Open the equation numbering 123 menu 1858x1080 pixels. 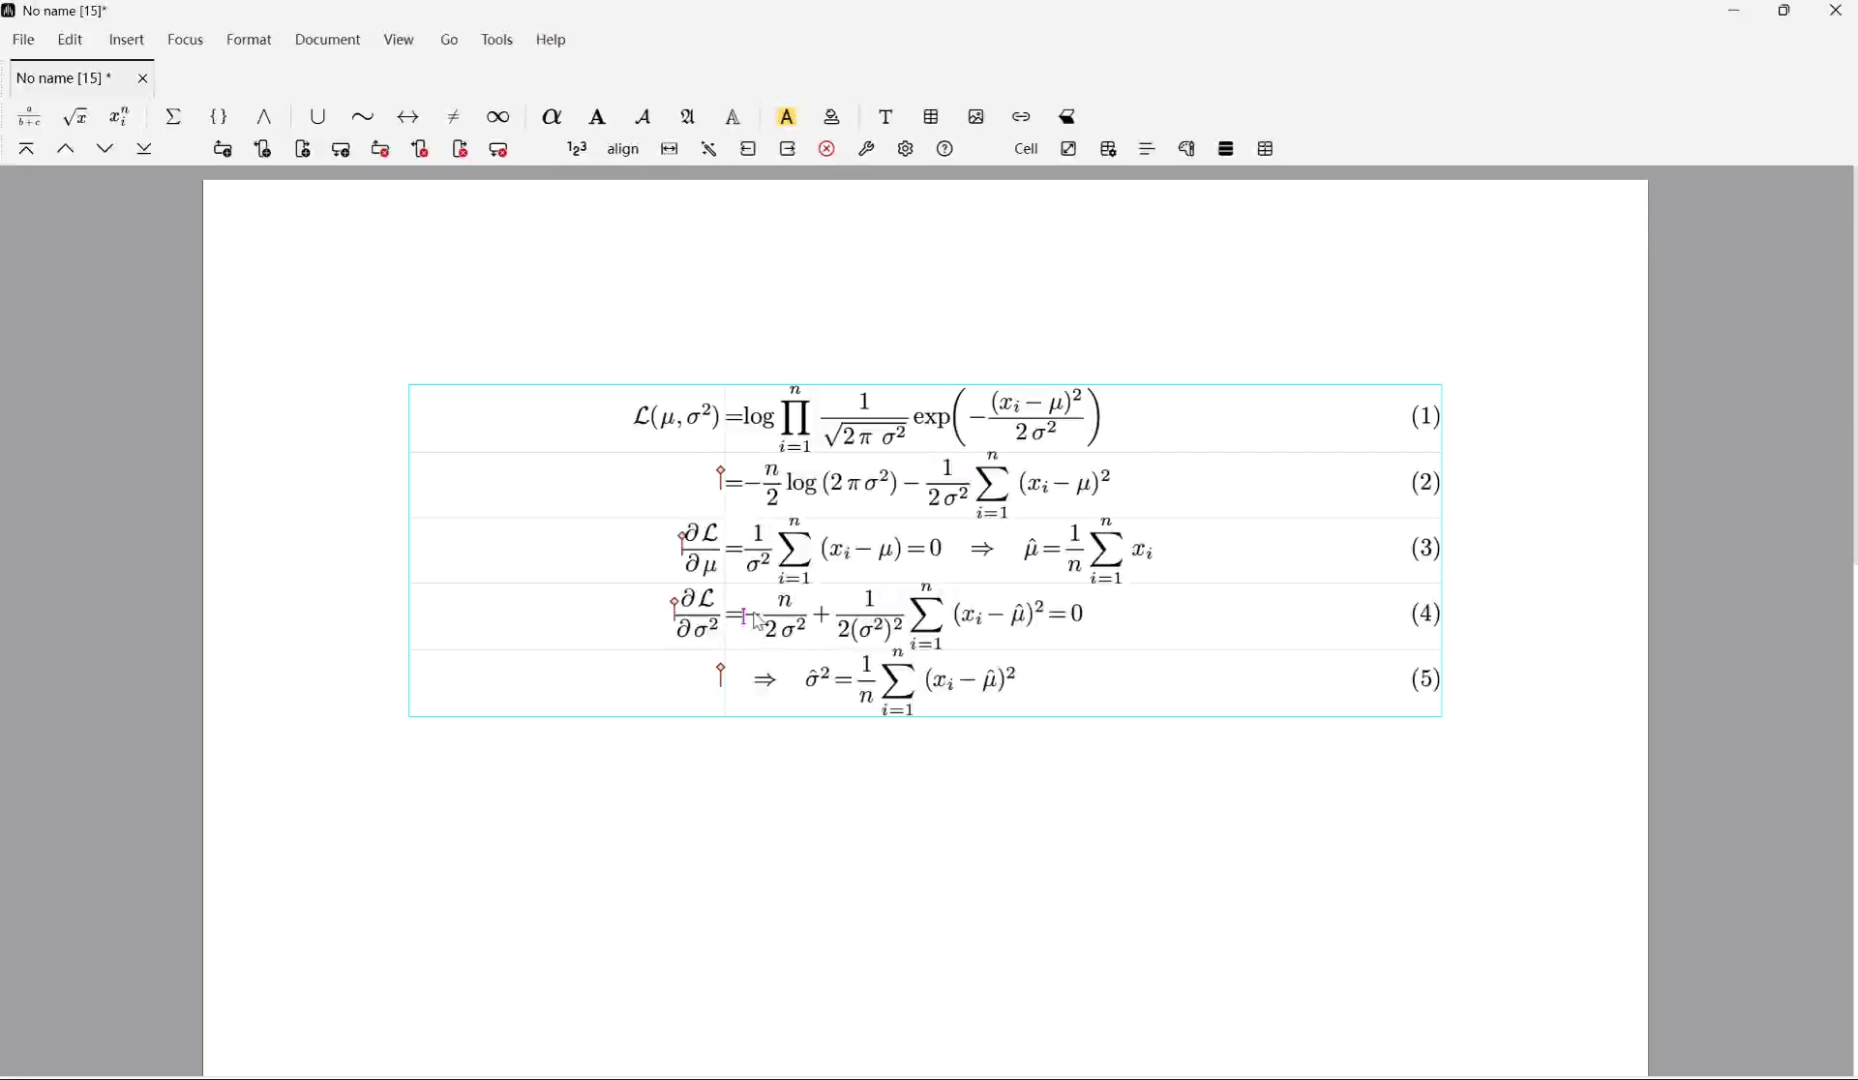(x=576, y=149)
